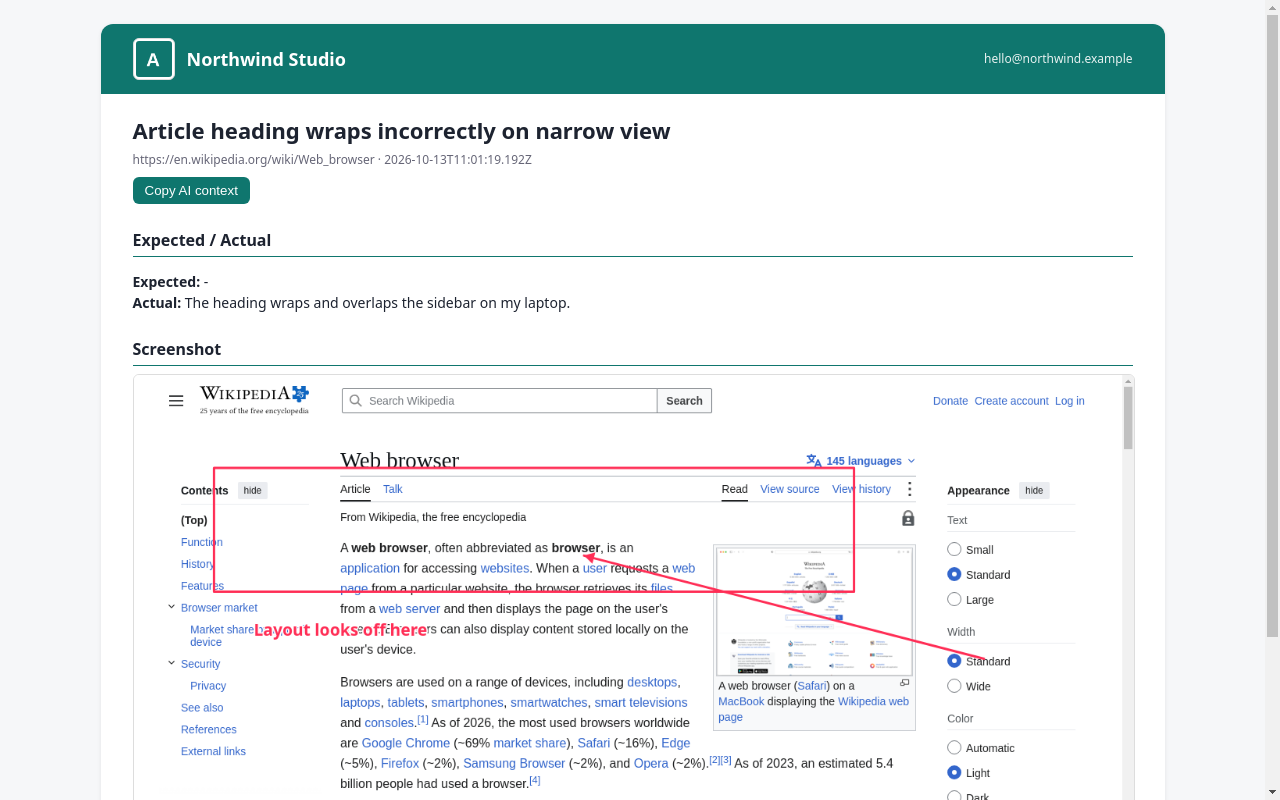Click Copy AI context button
Viewport: 1280px width, 800px height.
tap(191, 191)
